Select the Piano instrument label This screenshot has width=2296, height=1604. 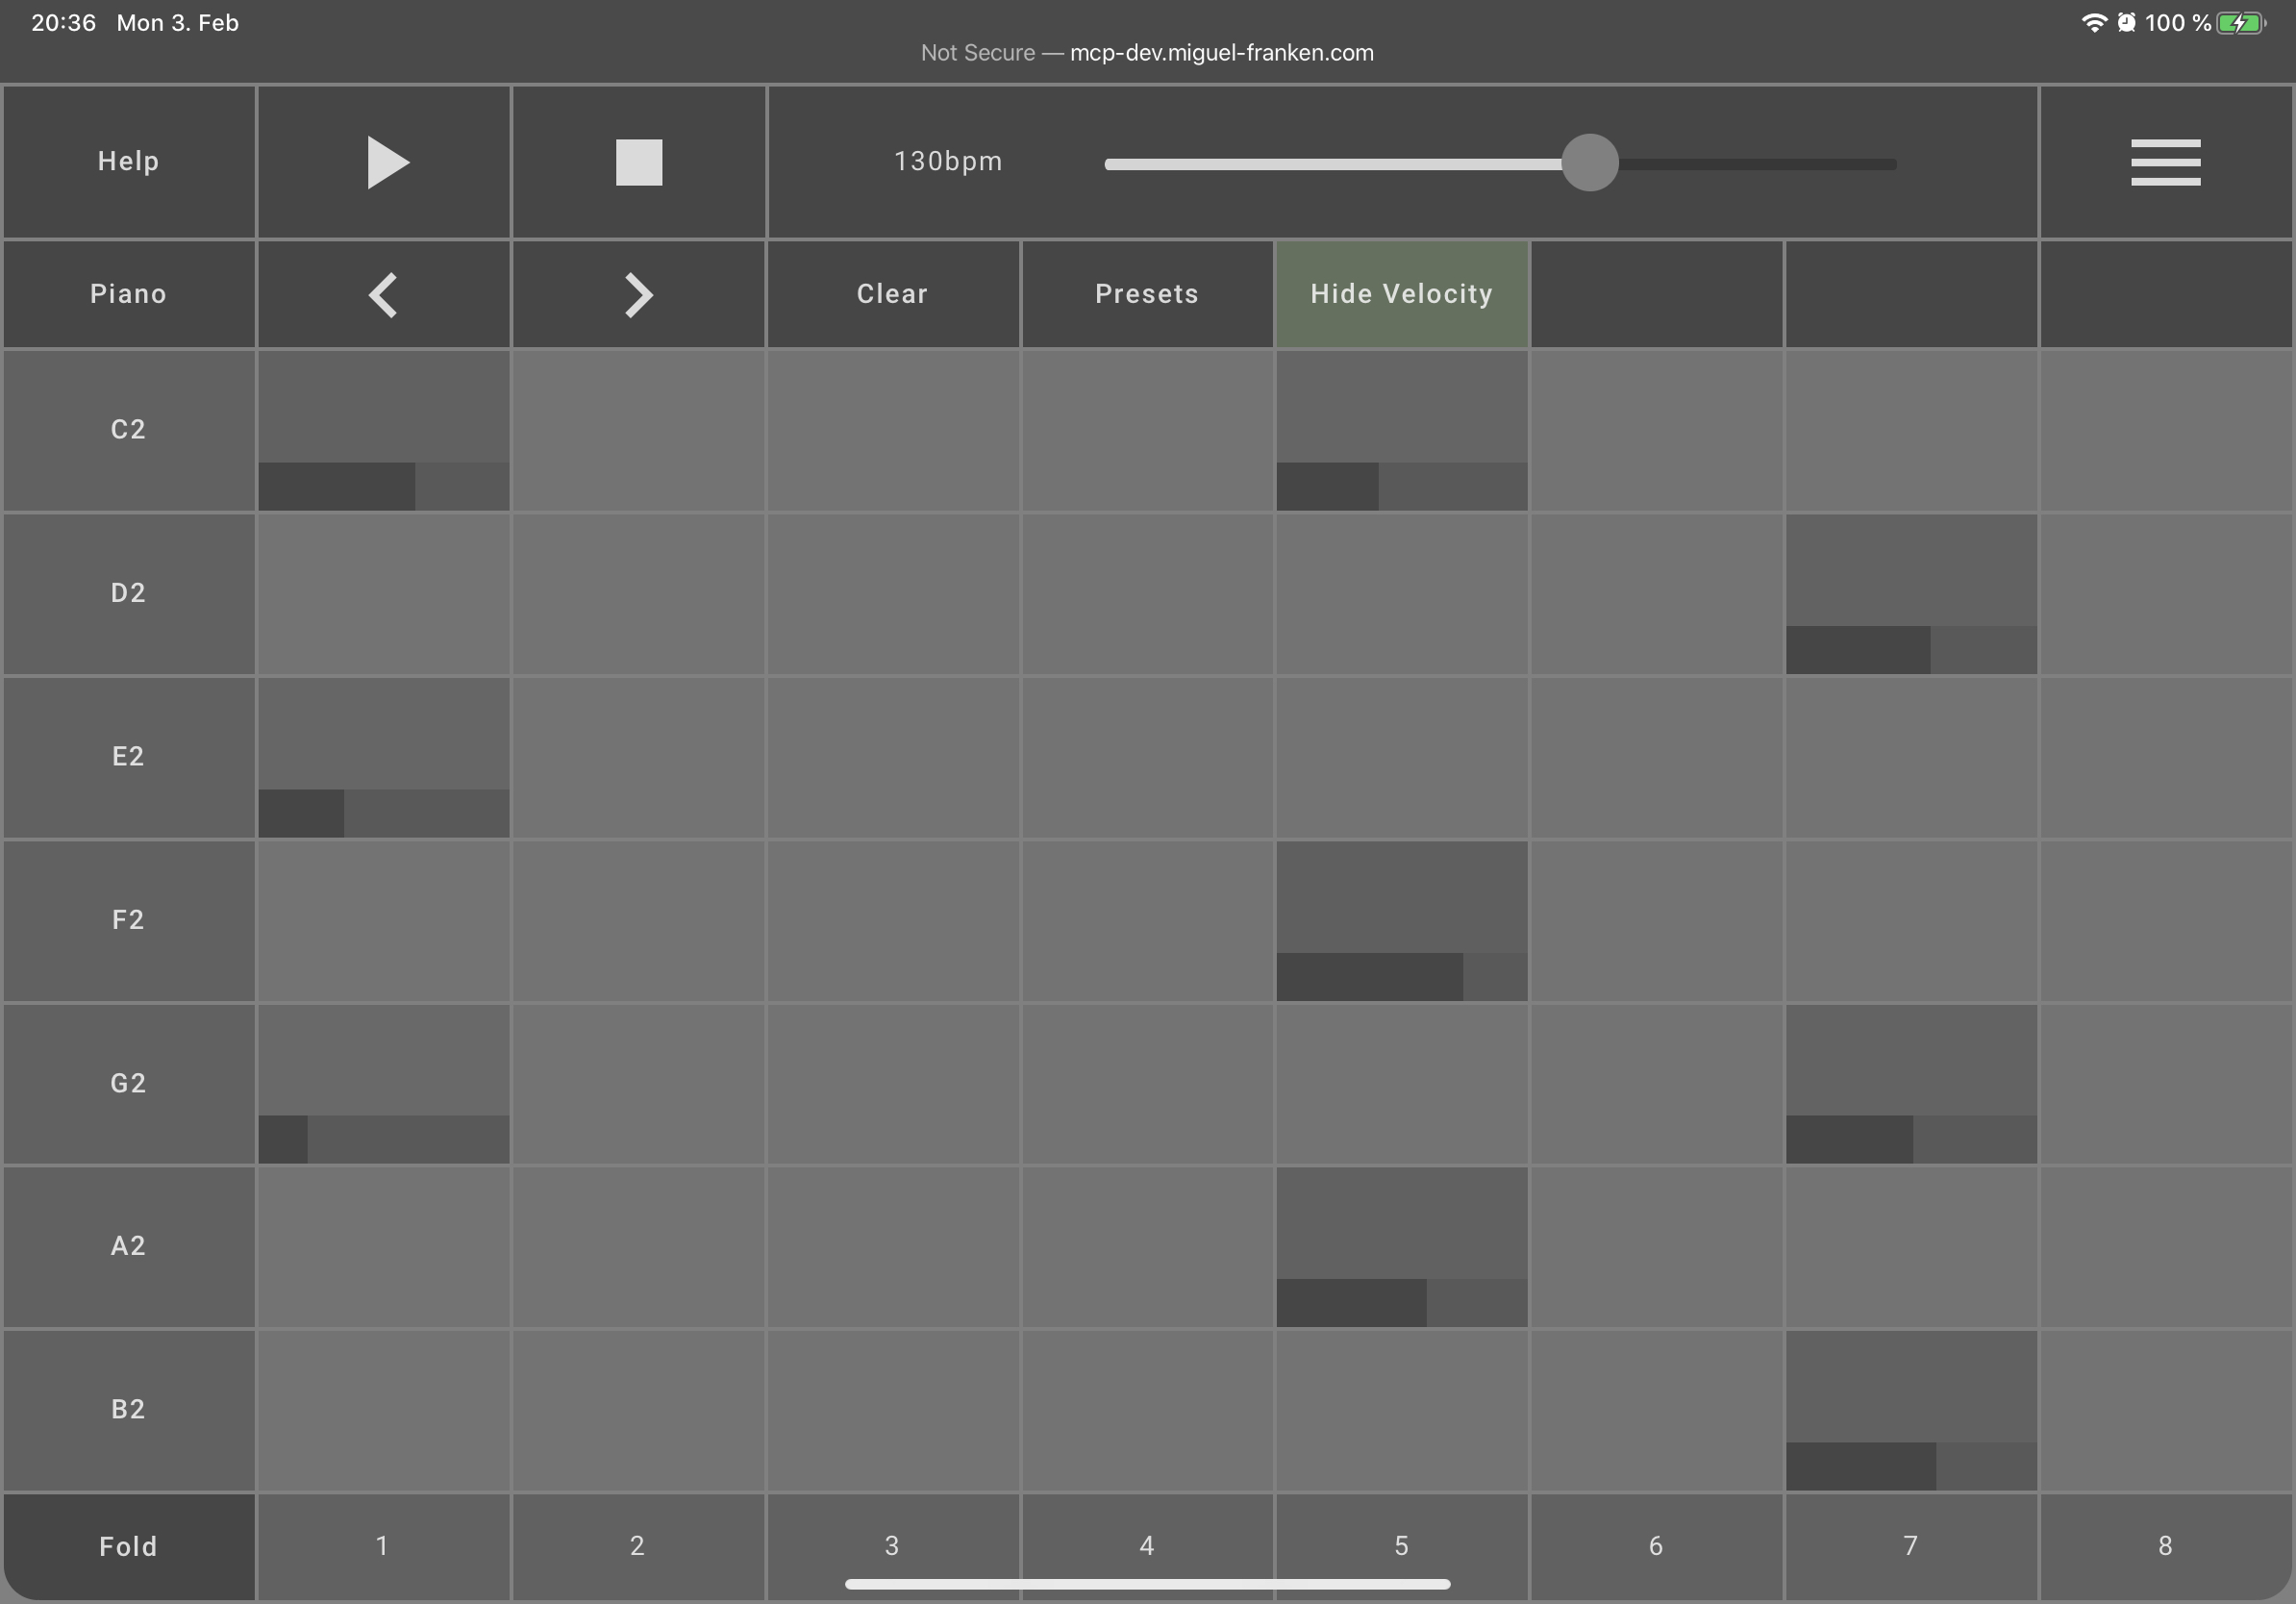(x=127, y=291)
